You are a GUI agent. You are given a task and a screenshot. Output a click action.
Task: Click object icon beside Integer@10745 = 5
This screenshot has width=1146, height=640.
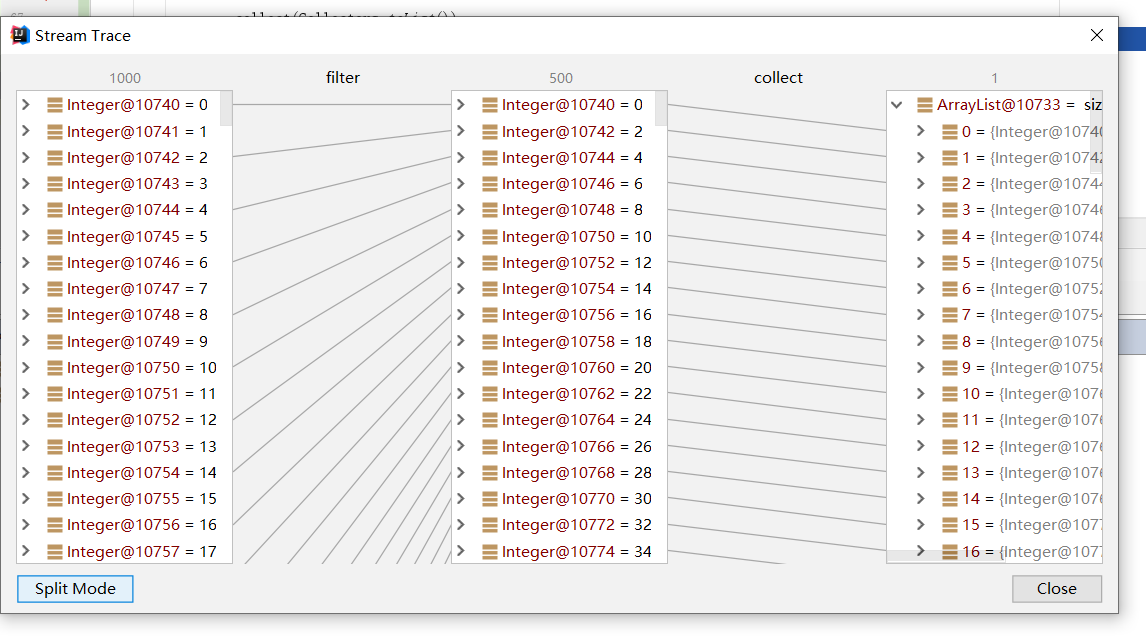(x=55, y=237)
